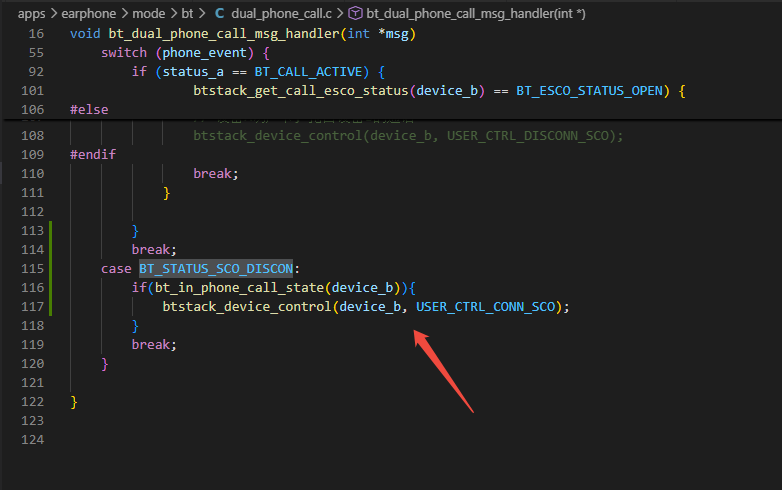Expand chevron after 'apps' breadcrumb
782x490 pixels.
coord(53,13)
